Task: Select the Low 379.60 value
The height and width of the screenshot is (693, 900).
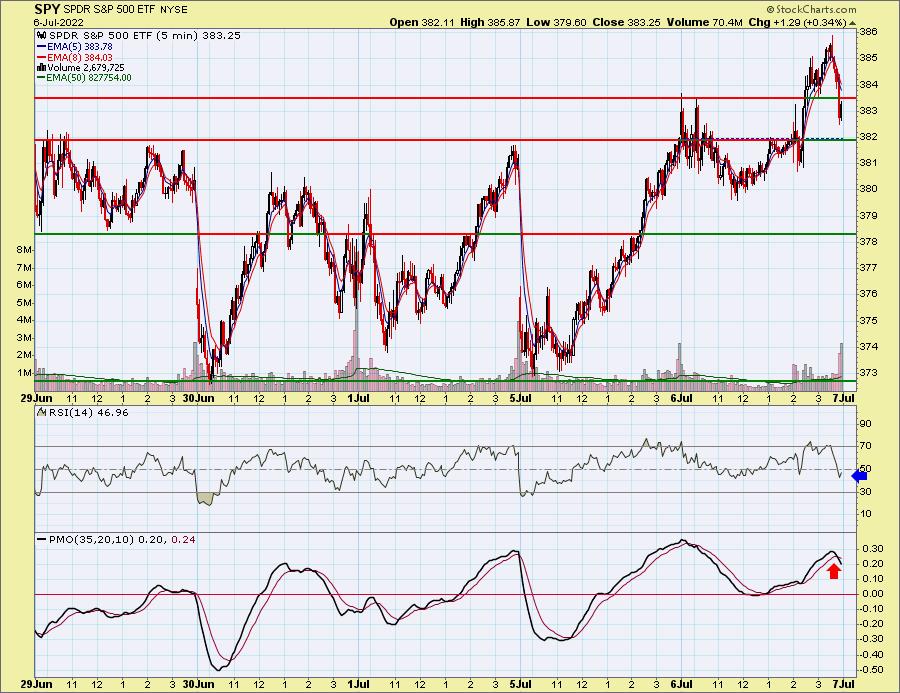Action: [556, 22]
